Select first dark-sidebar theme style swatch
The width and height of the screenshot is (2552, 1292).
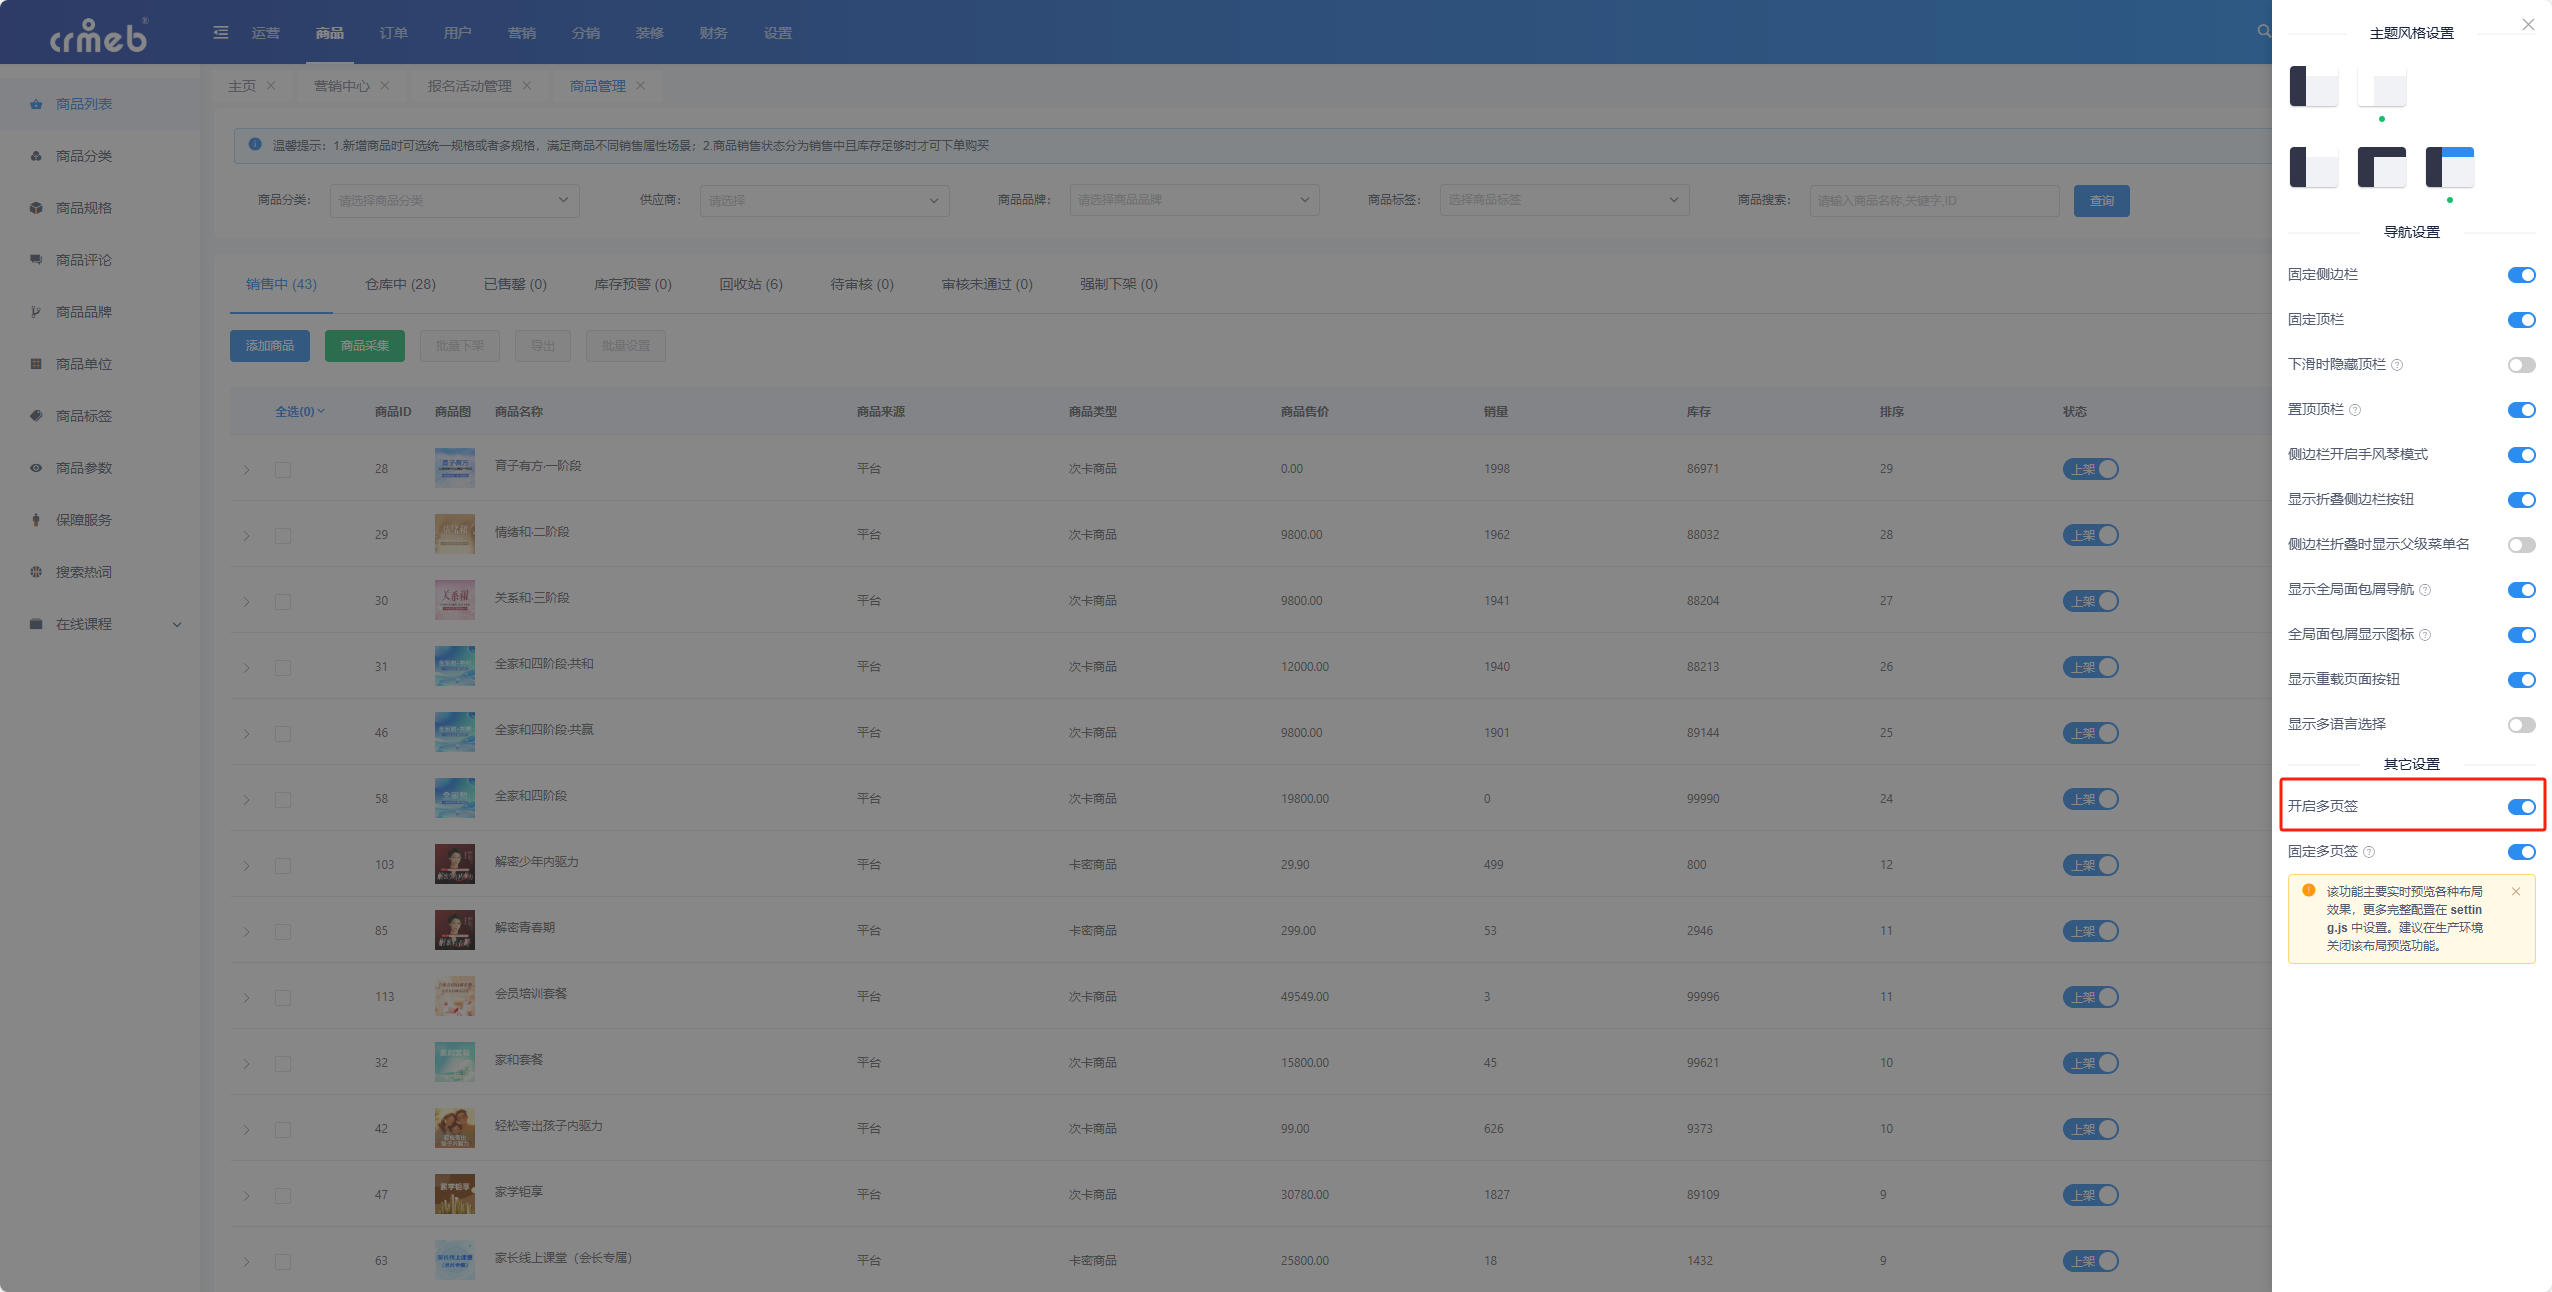click(x=2314, y=86)
